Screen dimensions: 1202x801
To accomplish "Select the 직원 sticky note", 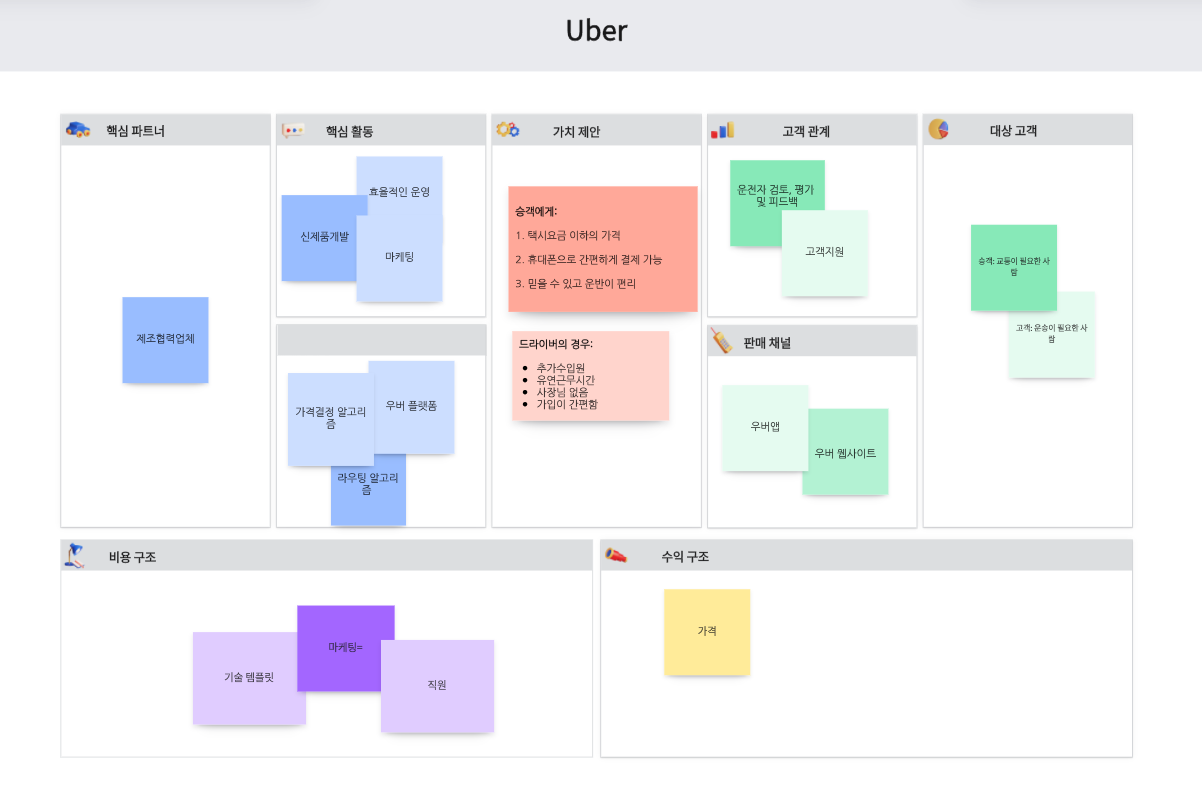I will (x=438, y=686).
